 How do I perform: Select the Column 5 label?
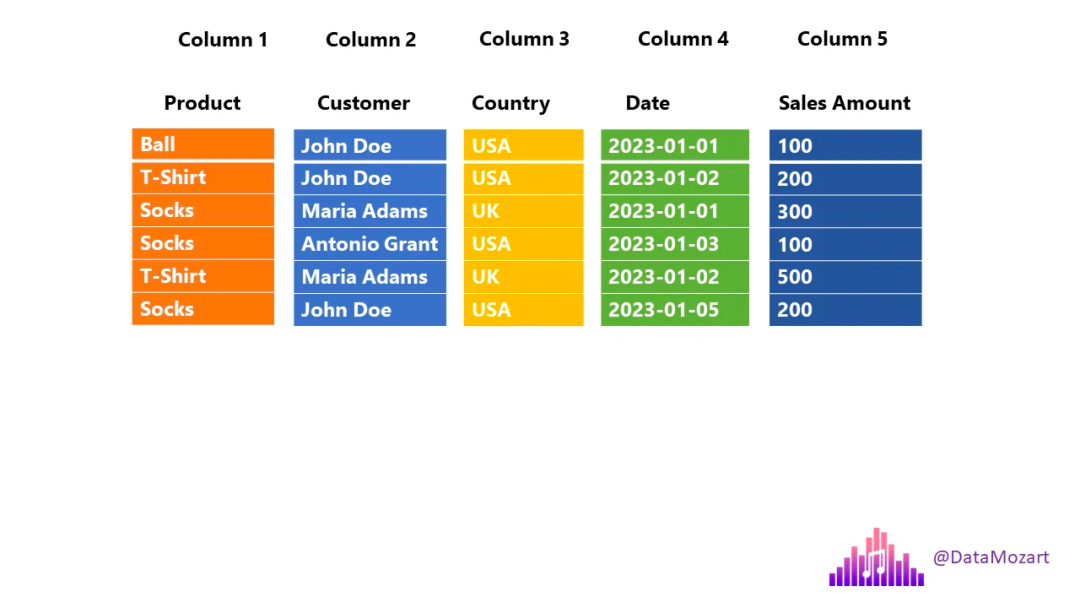tap(842, 39)
